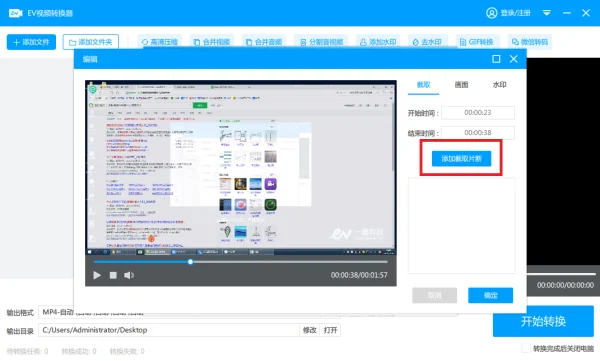Screen dimensions: 600x361
Task: Click the 添加截取片断 button
Action: tap(461, 158)
